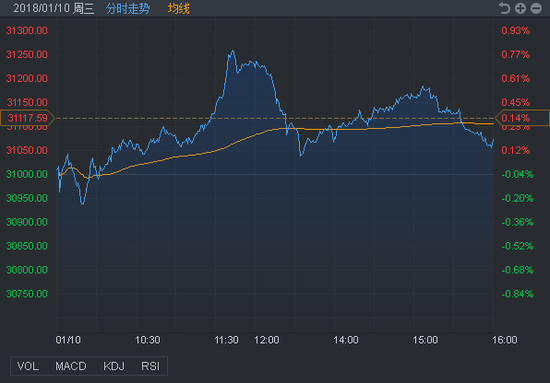Click the 30950.00 price axis label
Viewport: 550px width, 383px height.
27,198
